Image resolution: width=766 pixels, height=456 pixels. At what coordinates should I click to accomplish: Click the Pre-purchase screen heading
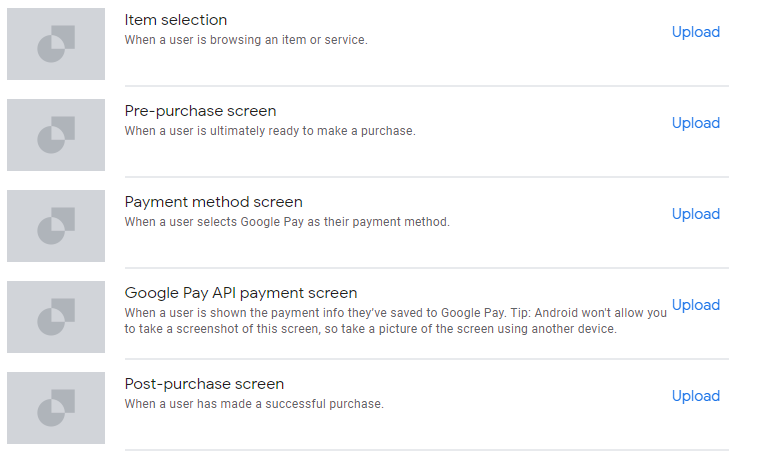tap(200, 111)
